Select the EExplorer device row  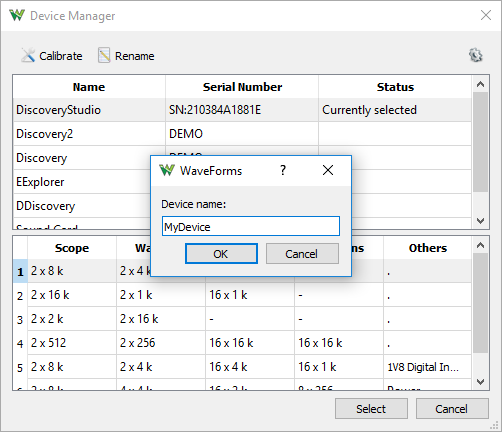pyautogui.click(x=82, y=182)
